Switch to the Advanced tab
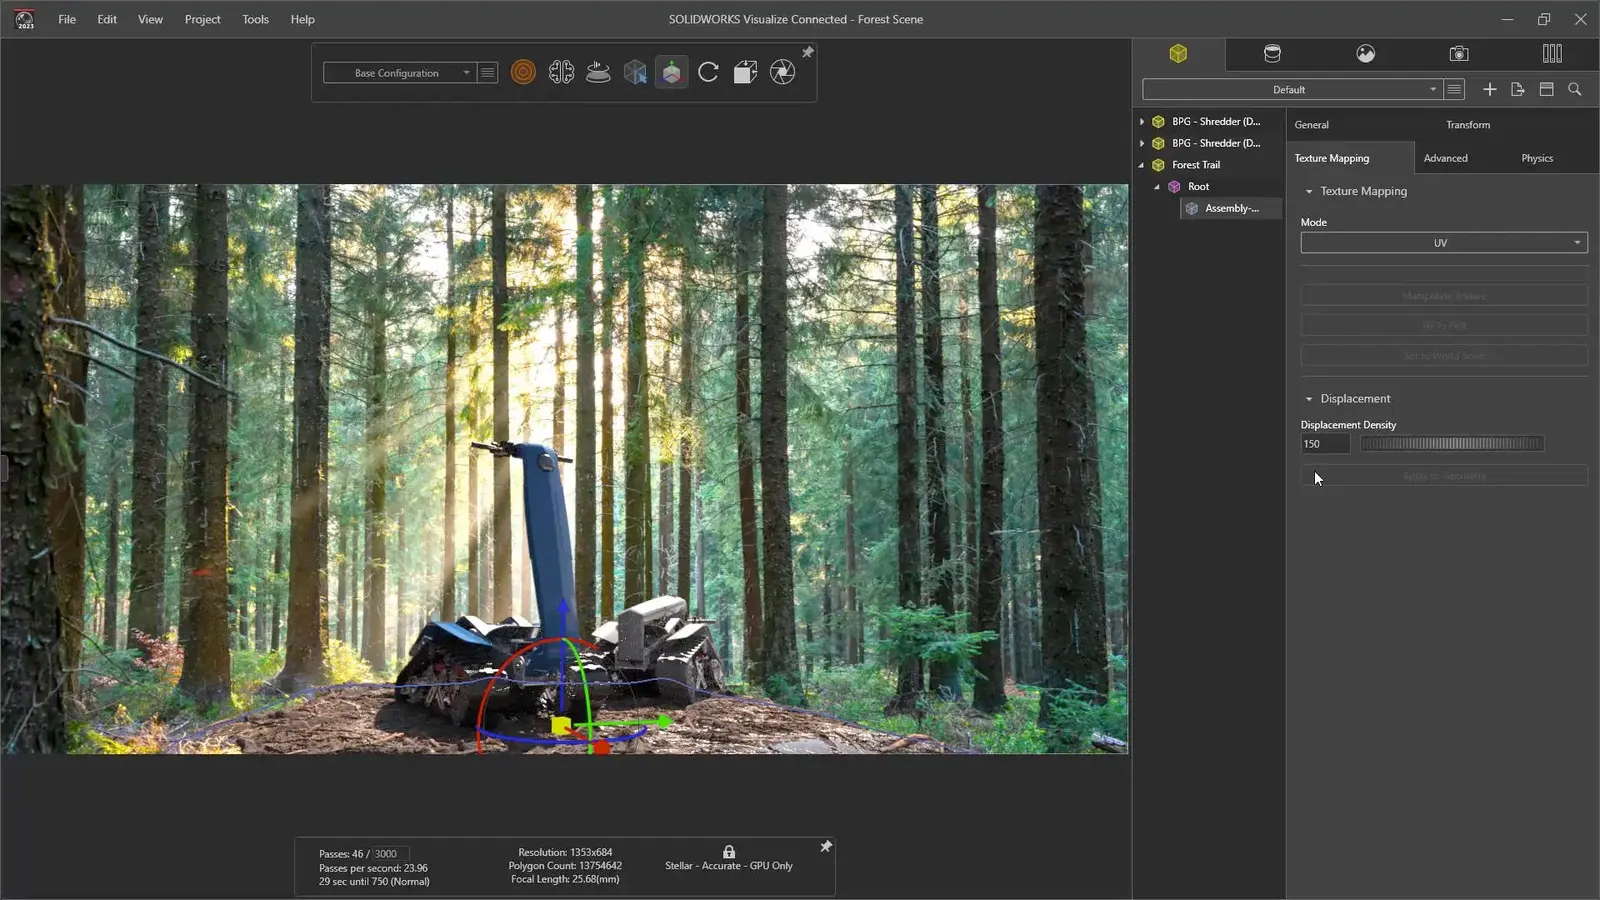Viewport: 1600px width, 900px height. click(x=1446, y=158)
